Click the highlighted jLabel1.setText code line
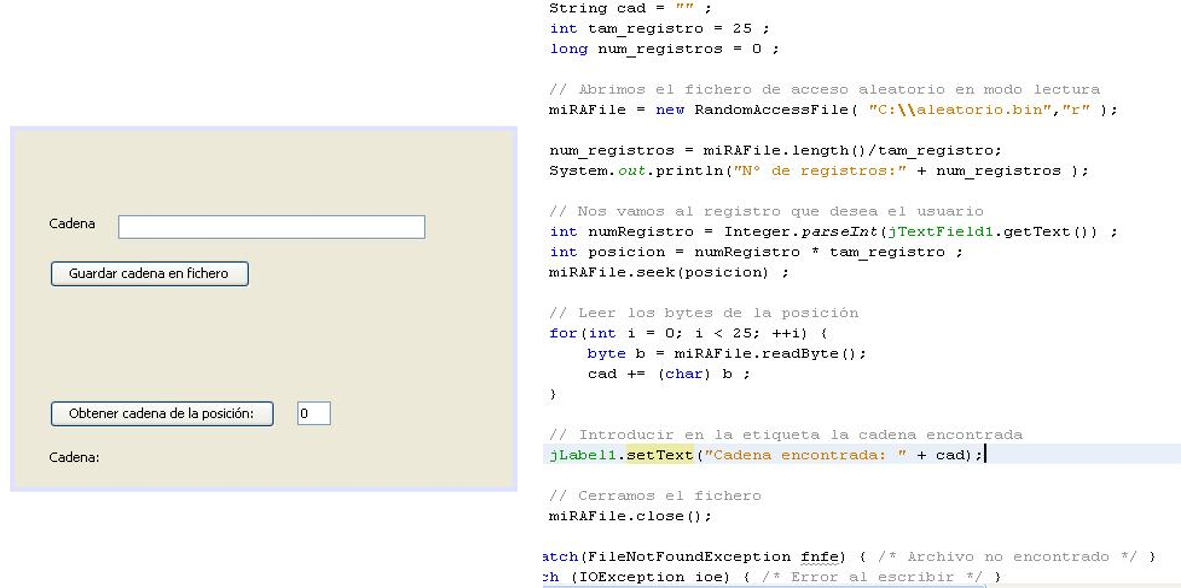 (766, 455)
